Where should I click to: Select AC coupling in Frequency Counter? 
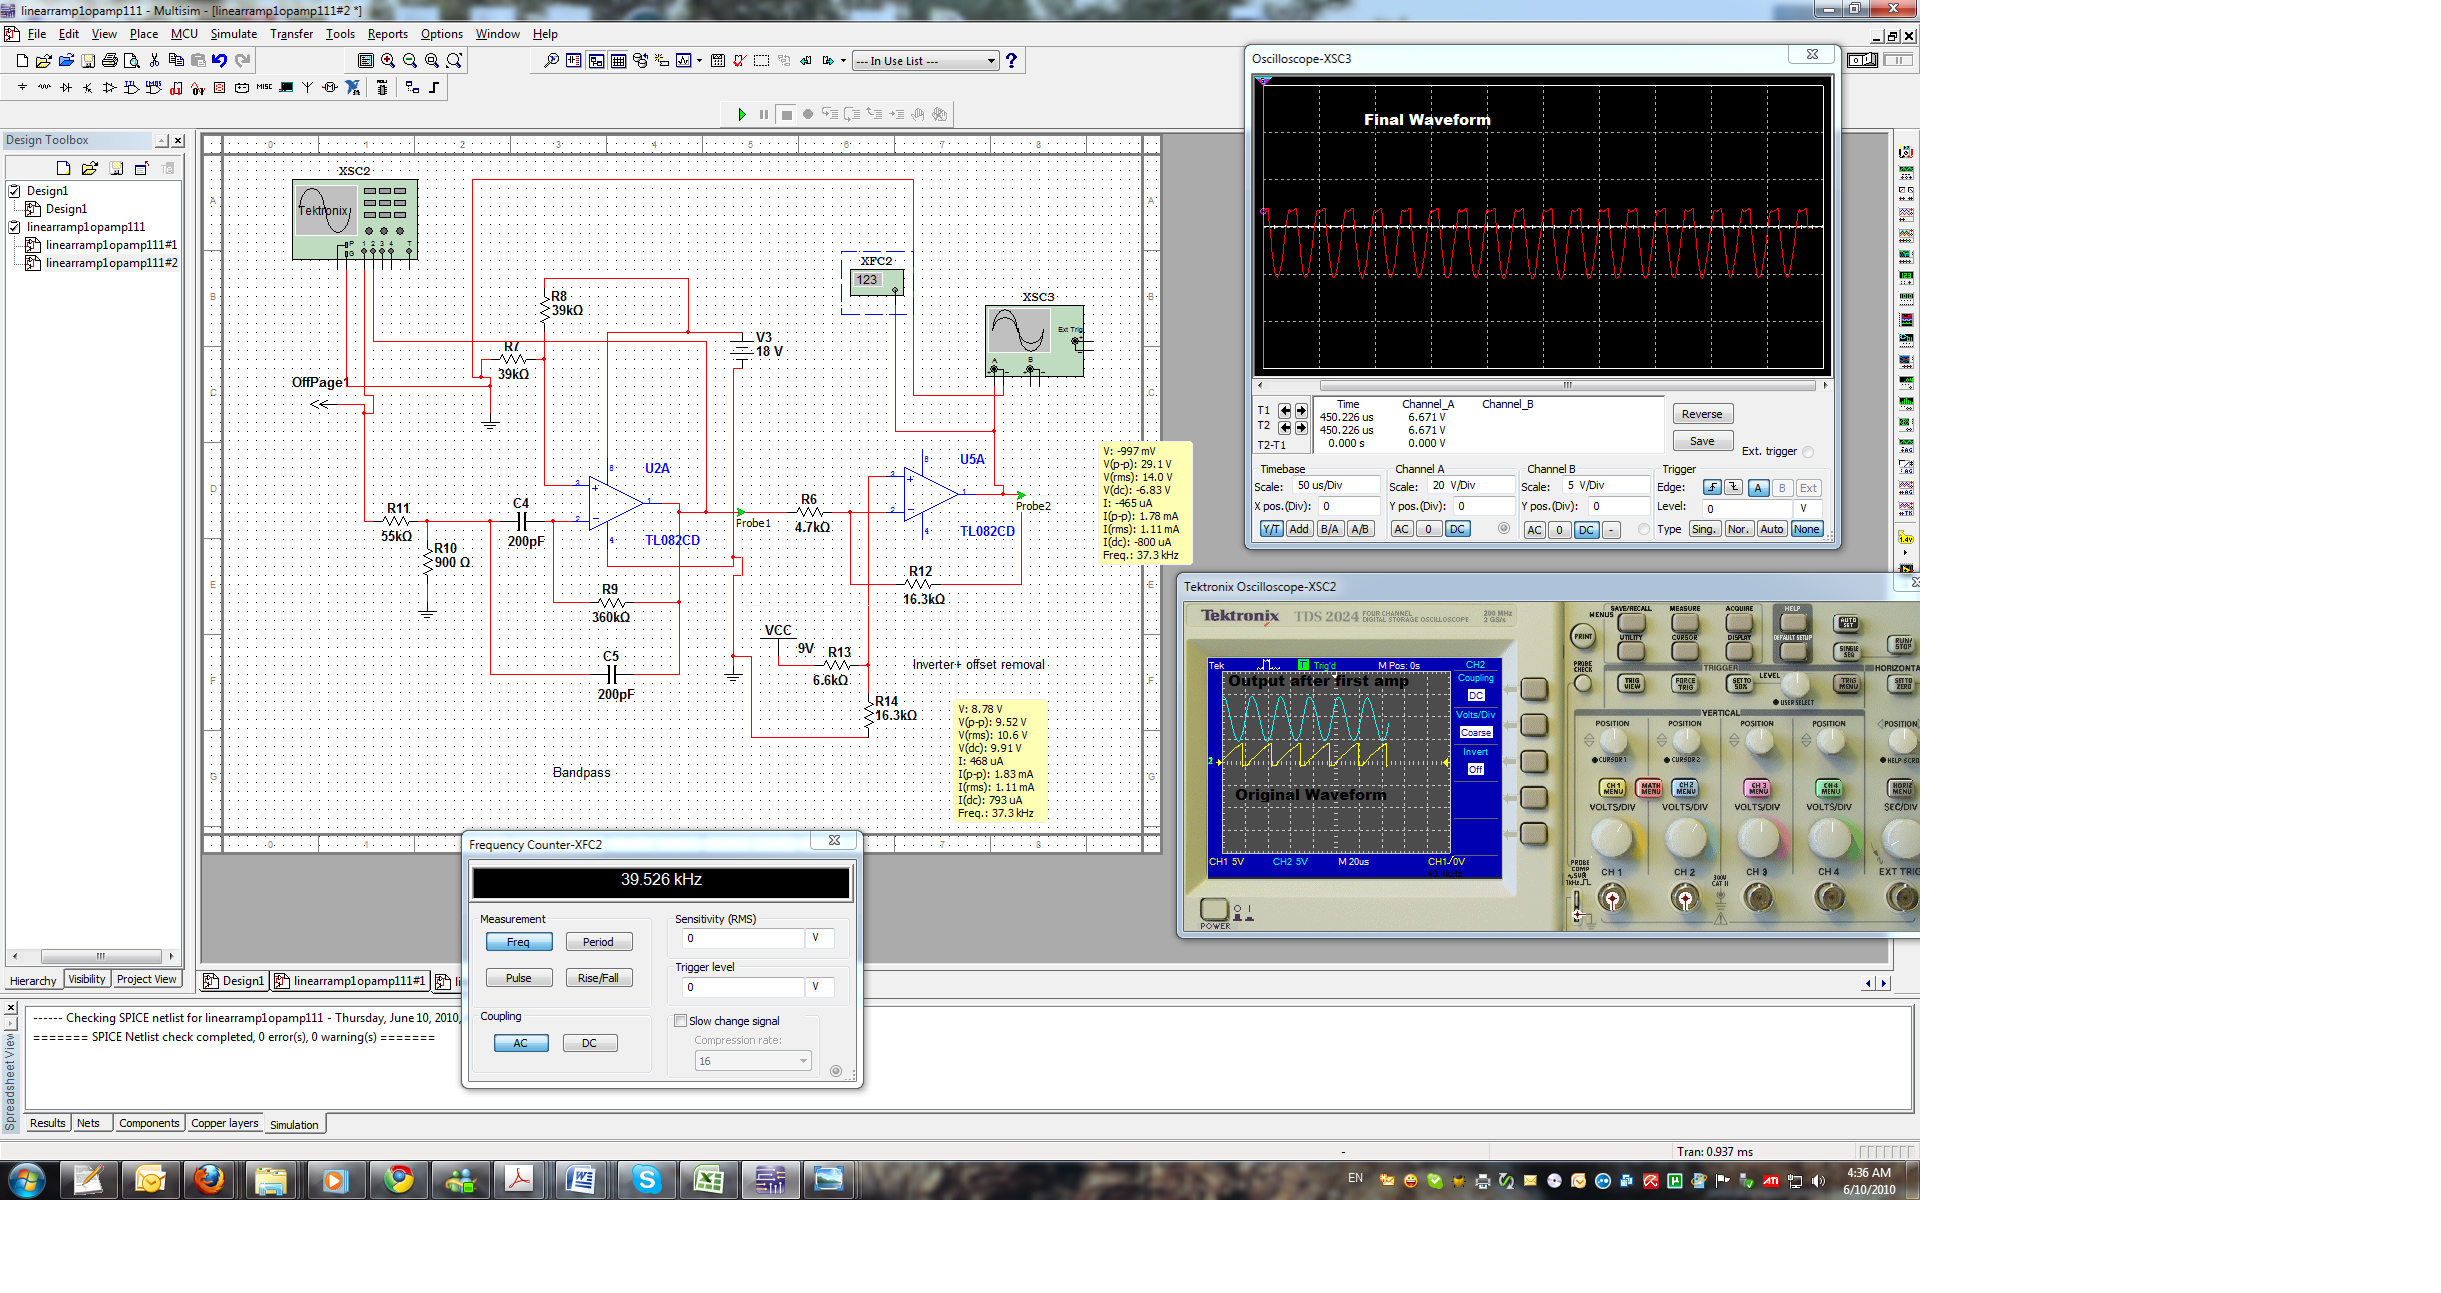(521, 1043)
